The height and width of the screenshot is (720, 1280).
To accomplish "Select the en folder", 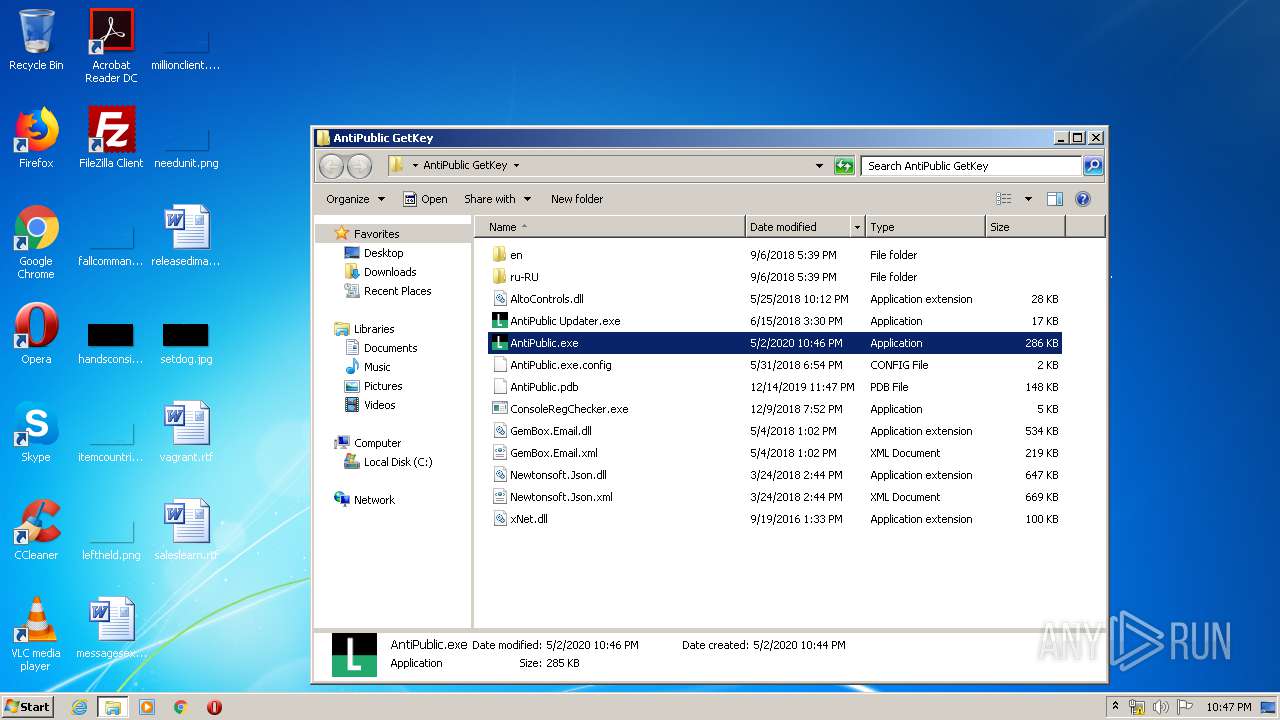I will coord(774,255).
